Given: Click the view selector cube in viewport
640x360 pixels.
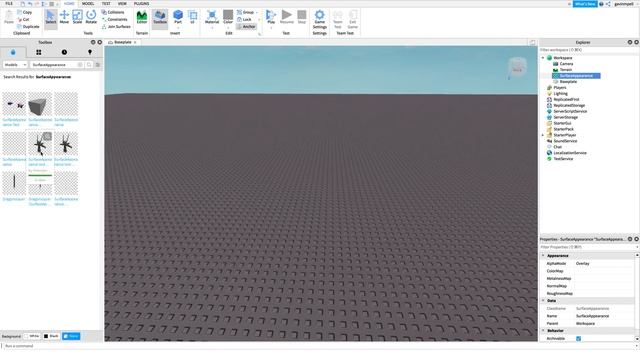Looking at the screenshot, I should (x=517, y=68).
